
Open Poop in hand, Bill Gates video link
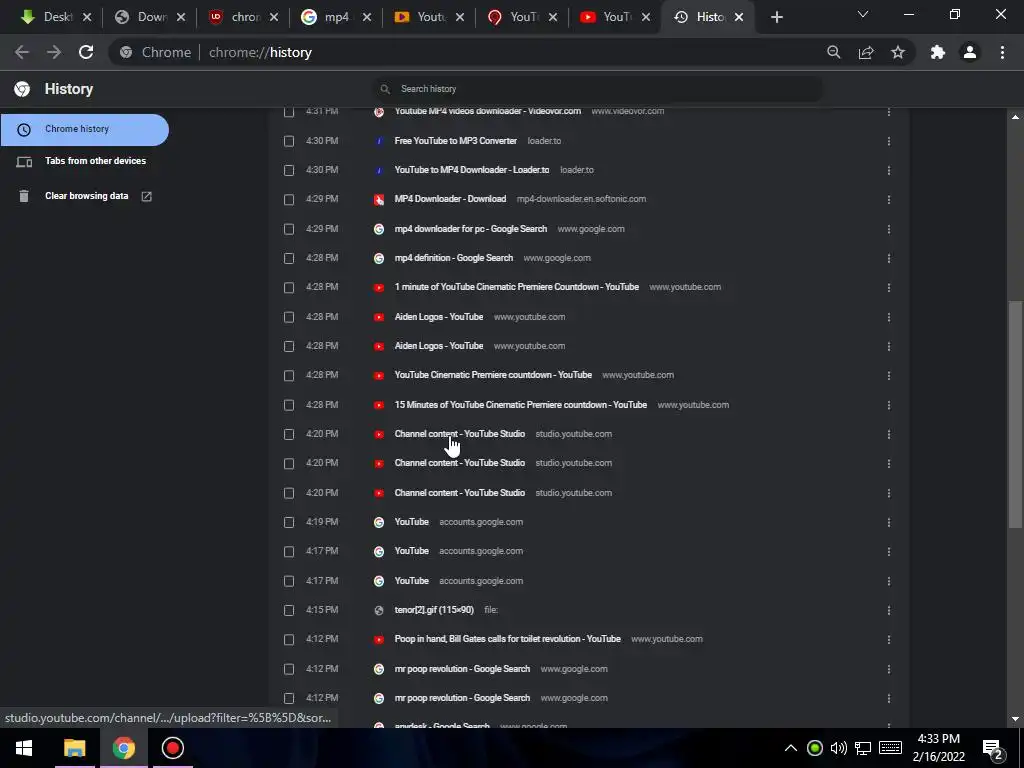[507, 639]
